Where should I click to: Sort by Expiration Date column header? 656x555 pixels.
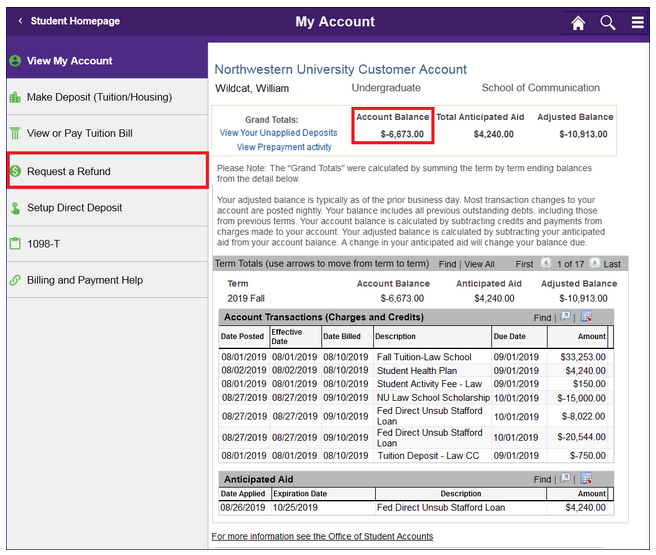click(300, 494)
